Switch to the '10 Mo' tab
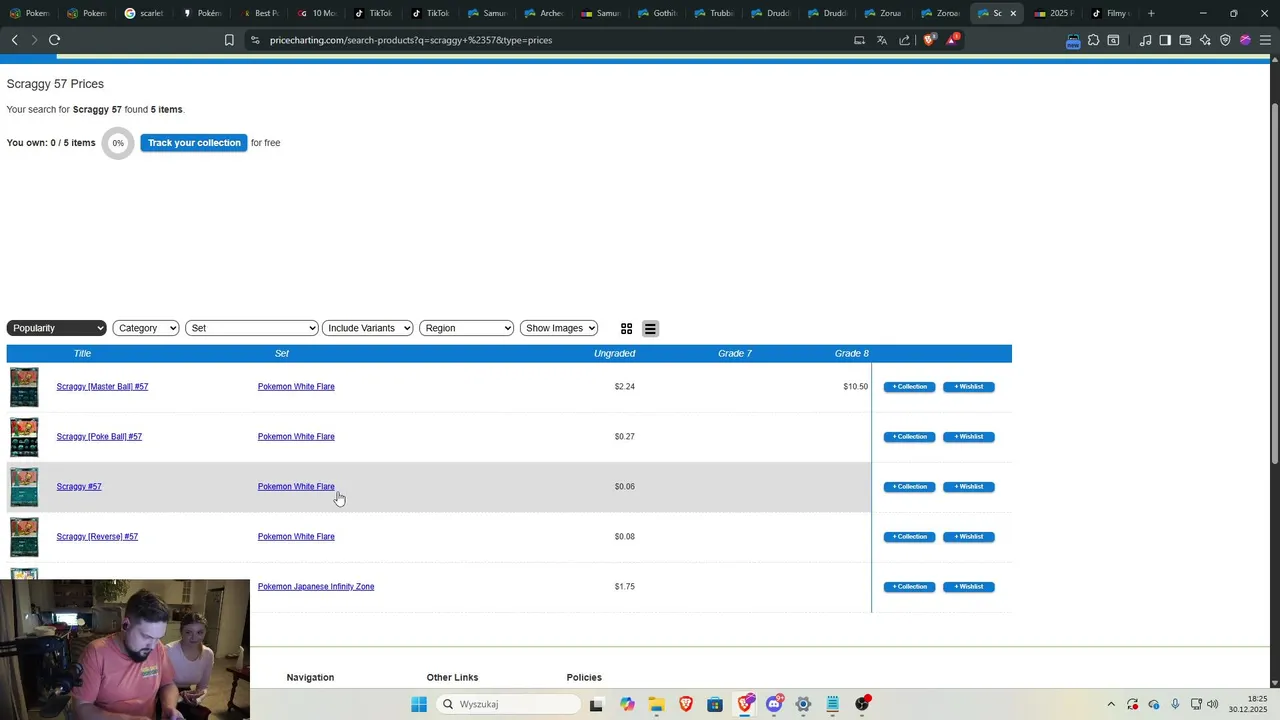1280x720 pixels. point(316,13)
